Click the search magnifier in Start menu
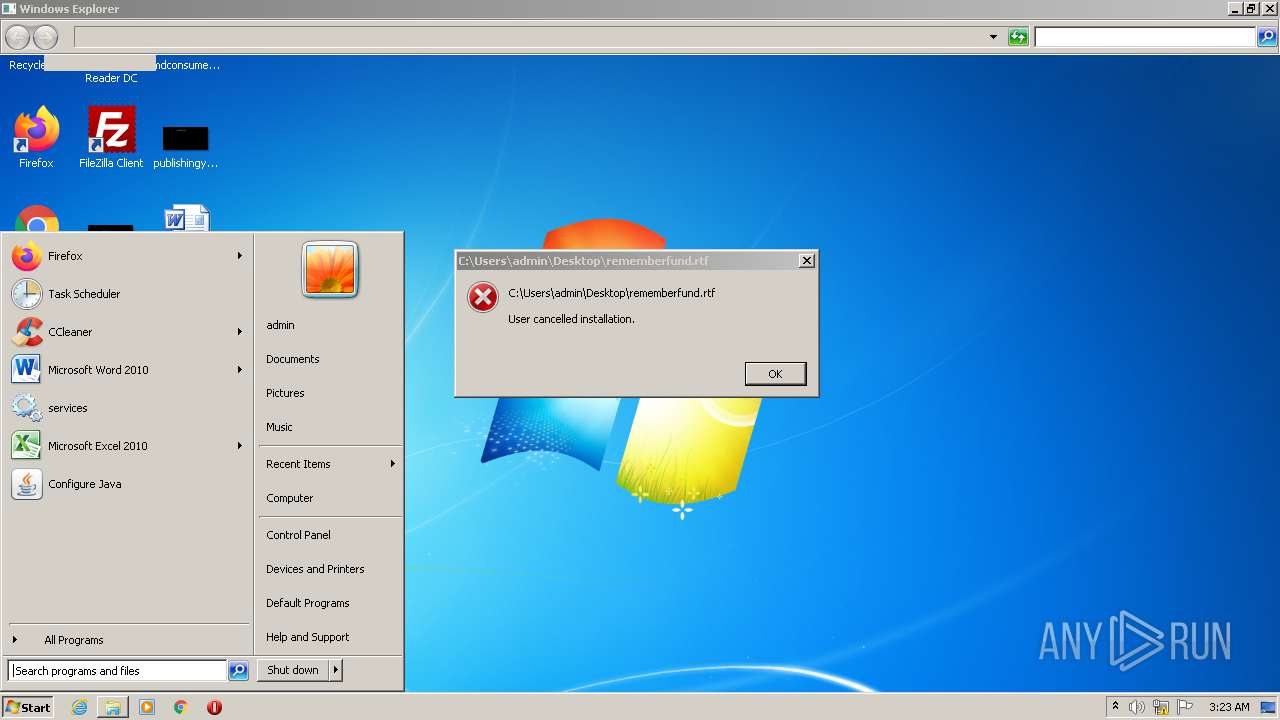 [238, 671]
